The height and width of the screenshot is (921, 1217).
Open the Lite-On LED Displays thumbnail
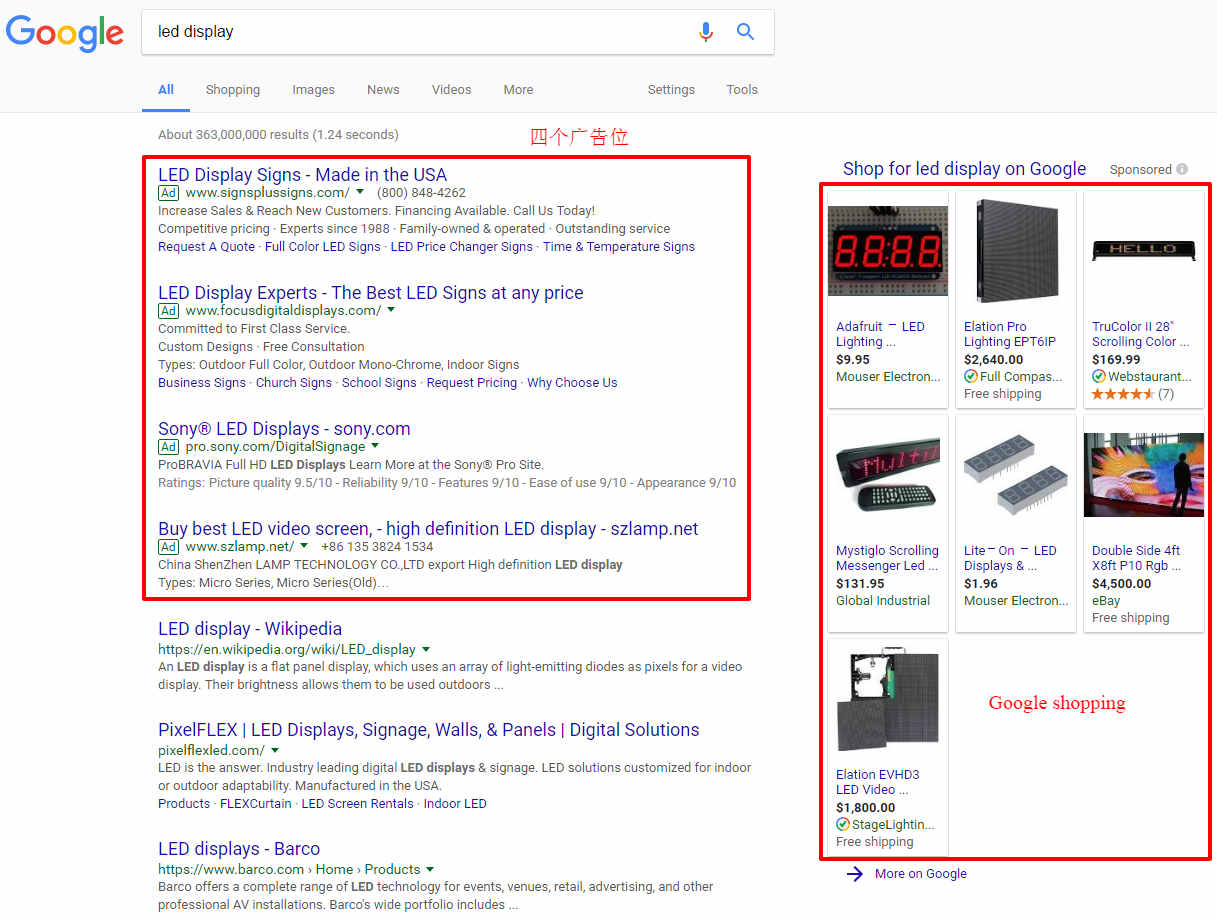pyautogui.click(x=1015, y=475)
